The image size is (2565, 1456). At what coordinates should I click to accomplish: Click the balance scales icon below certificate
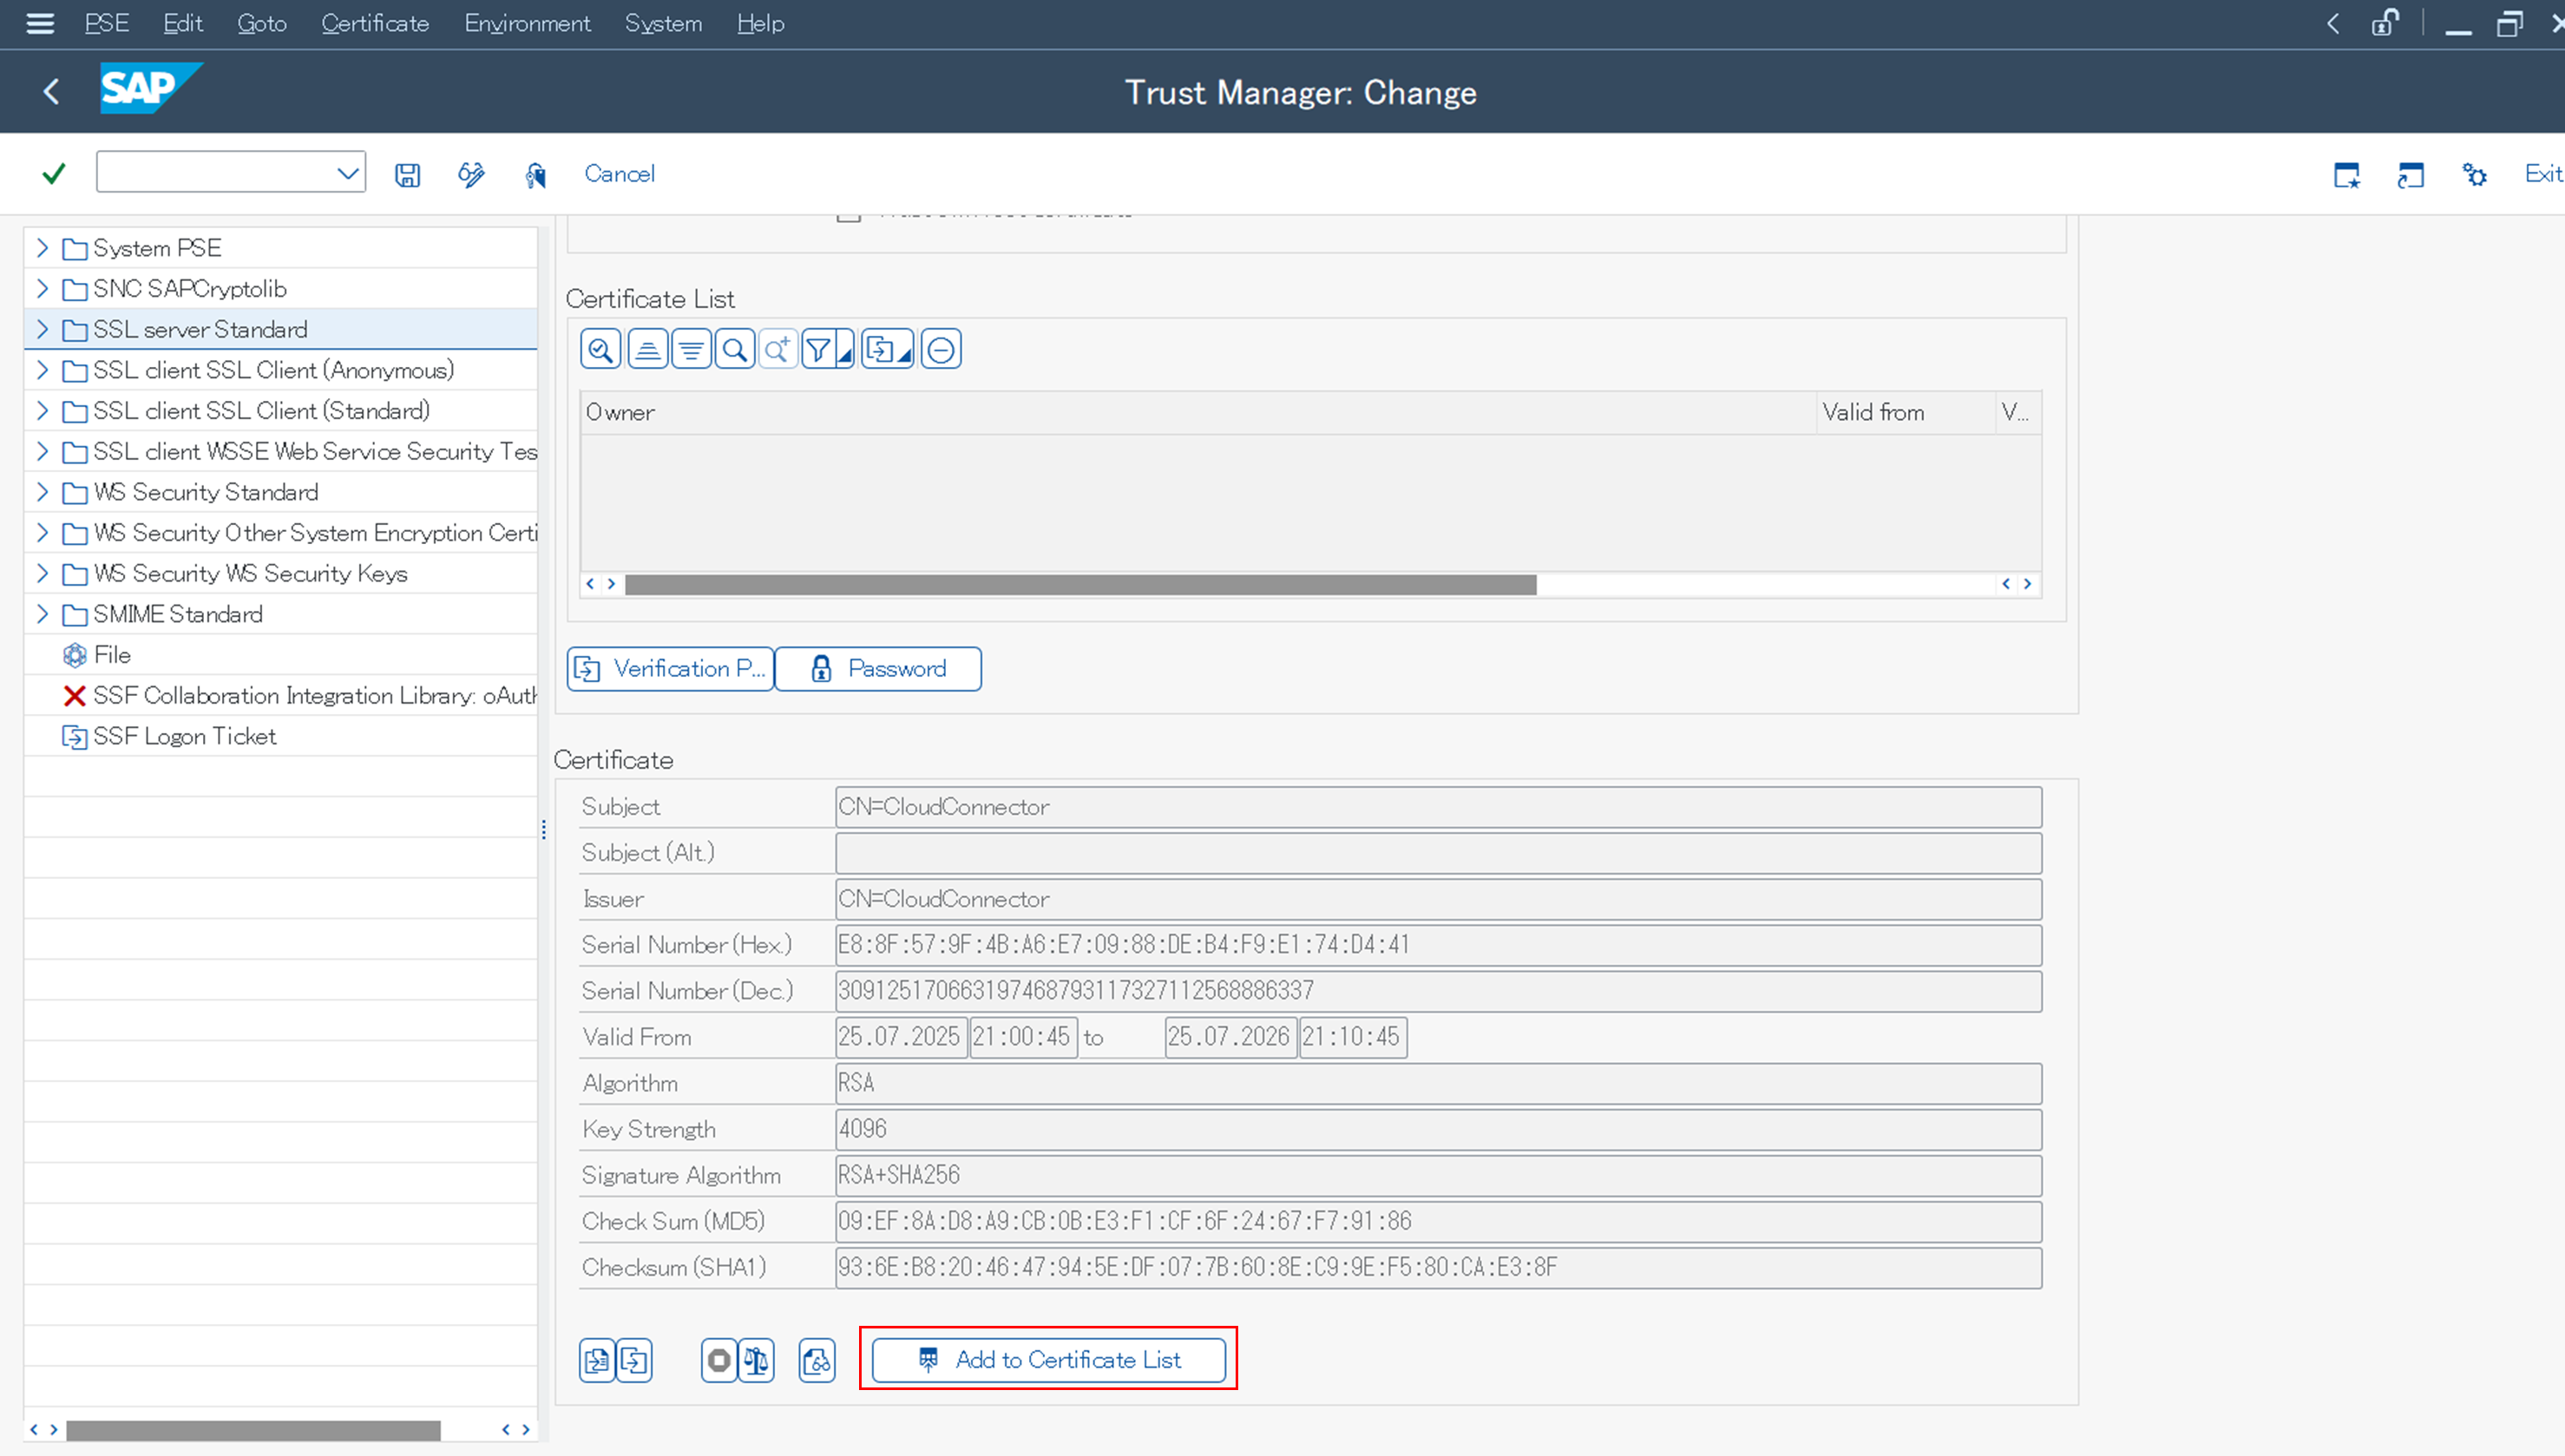[757, 1360]
